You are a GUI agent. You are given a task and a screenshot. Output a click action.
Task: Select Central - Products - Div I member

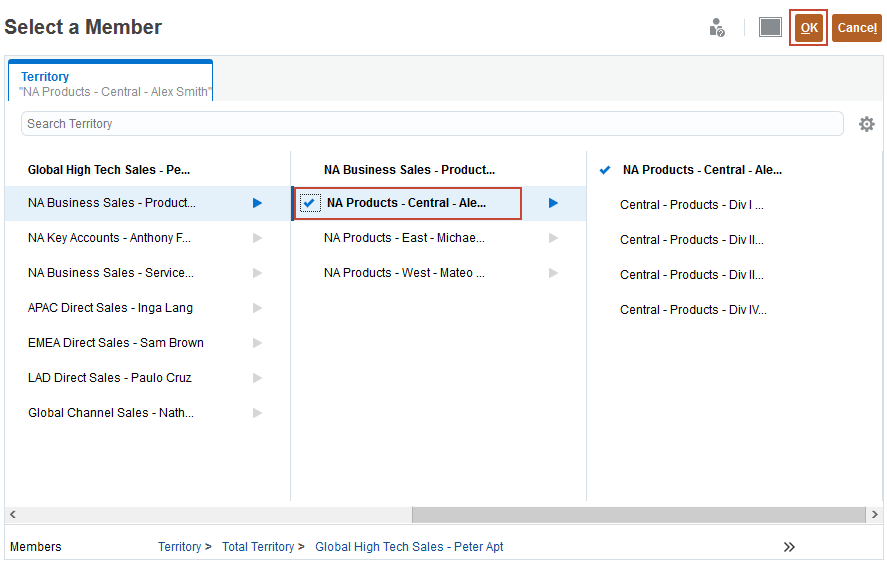tap(691, 205)
